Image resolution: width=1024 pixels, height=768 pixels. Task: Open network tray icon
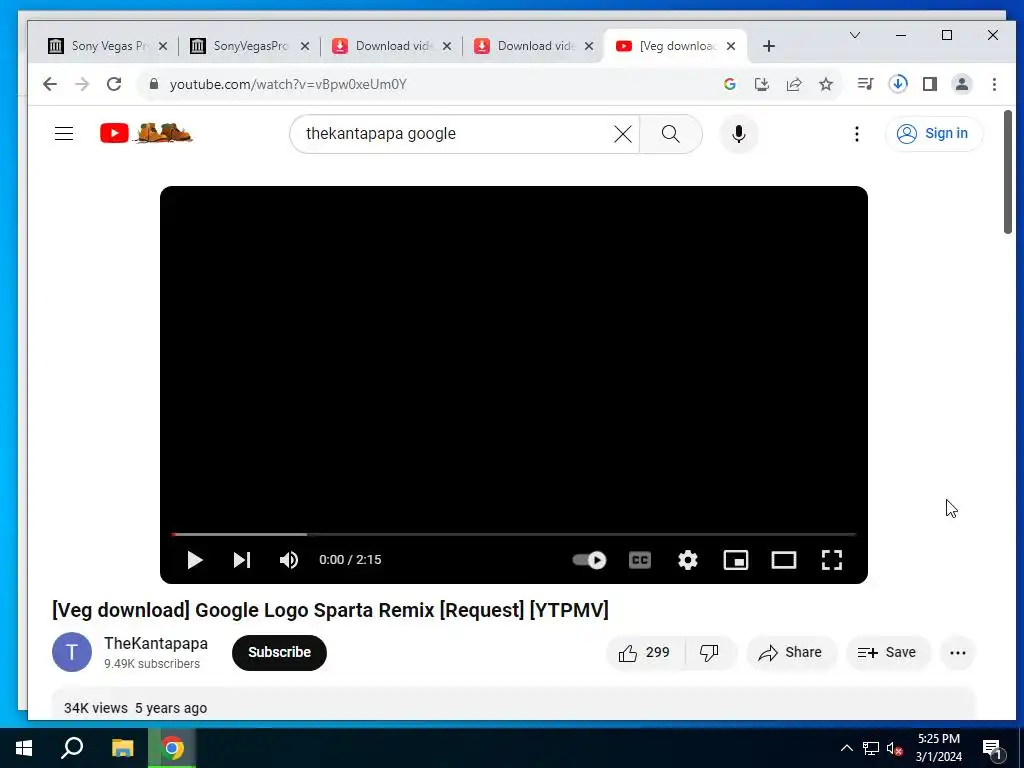[x=871, y=748]
